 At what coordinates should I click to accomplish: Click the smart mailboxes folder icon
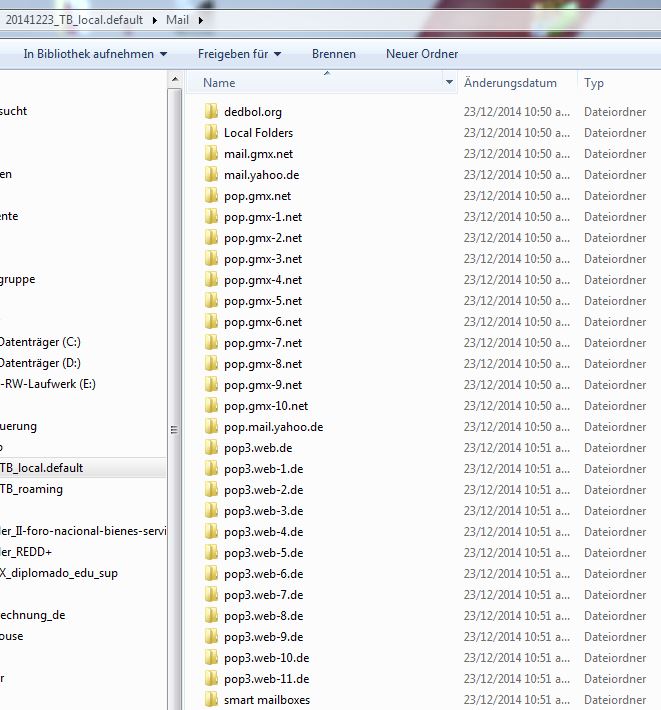pyautogui.click(x=211, y=700)
